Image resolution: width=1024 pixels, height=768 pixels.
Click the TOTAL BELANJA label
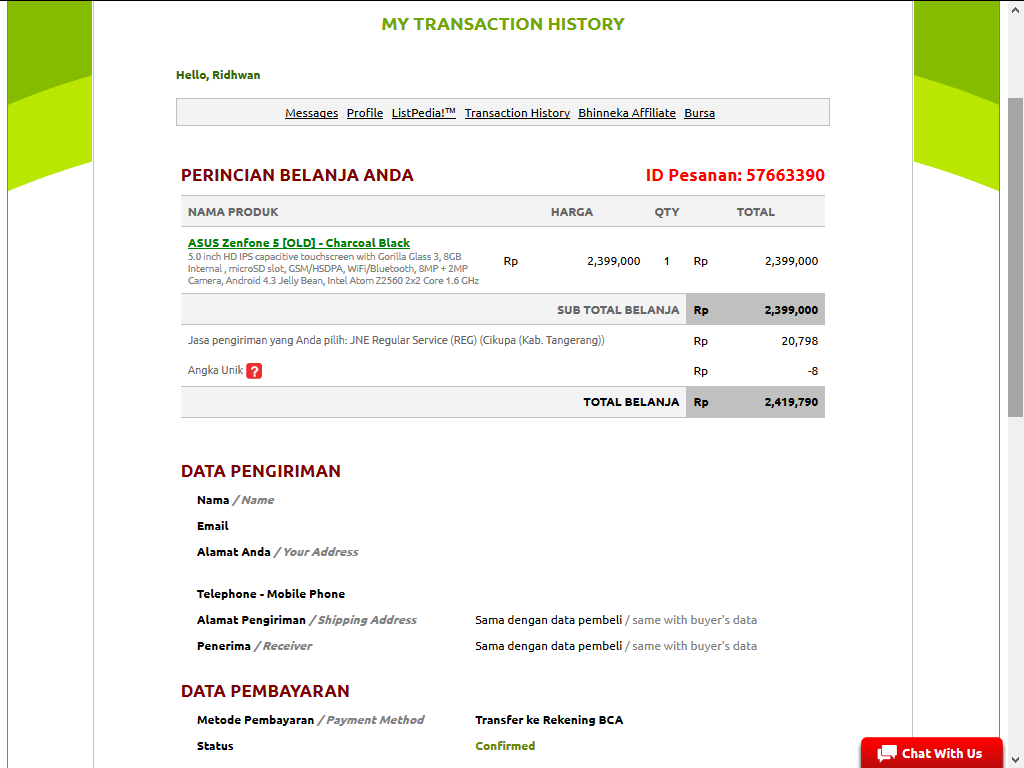pyautogui.click(x=631, y=402)
